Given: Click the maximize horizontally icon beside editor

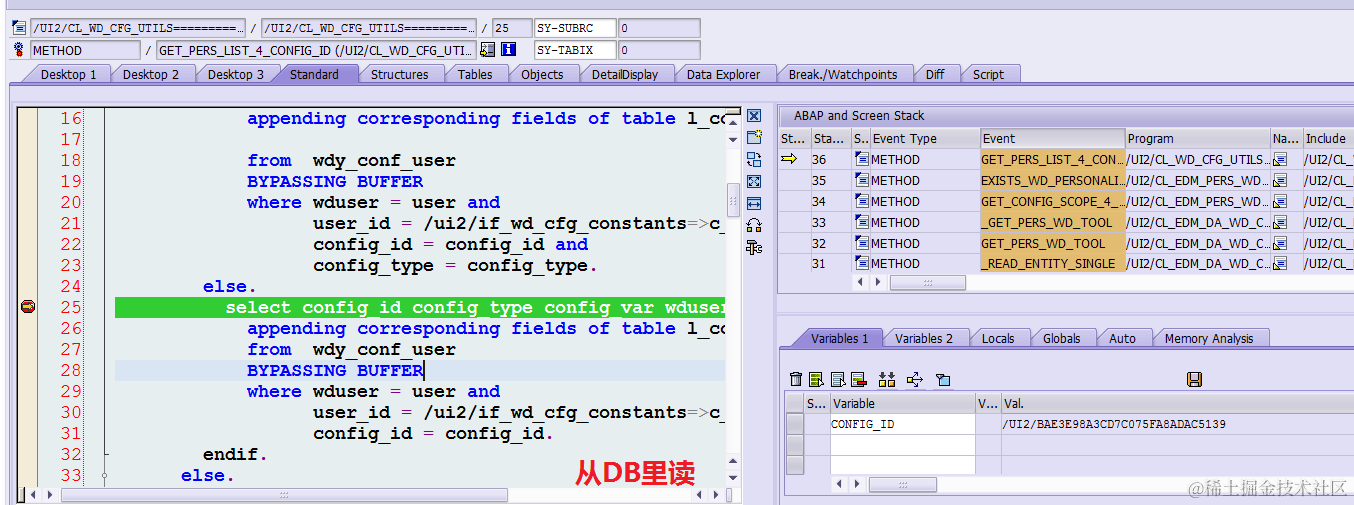Looking at the screenshot, I should coord(754,203).
